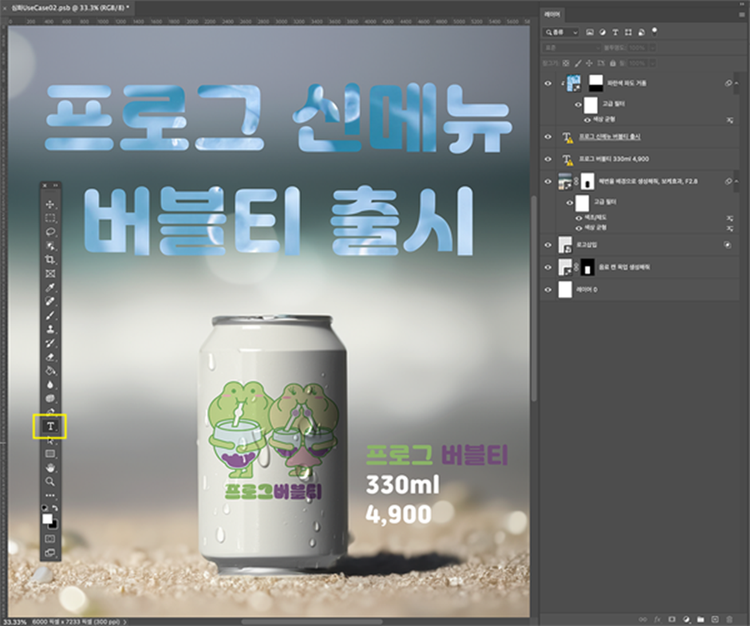Select the Paint Bucket tool
Screen dimensions: 750x626
click(50, 371)
